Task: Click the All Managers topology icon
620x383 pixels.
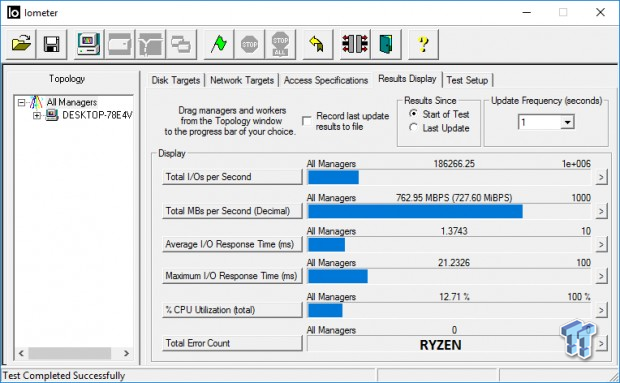Action: [36, 102]
